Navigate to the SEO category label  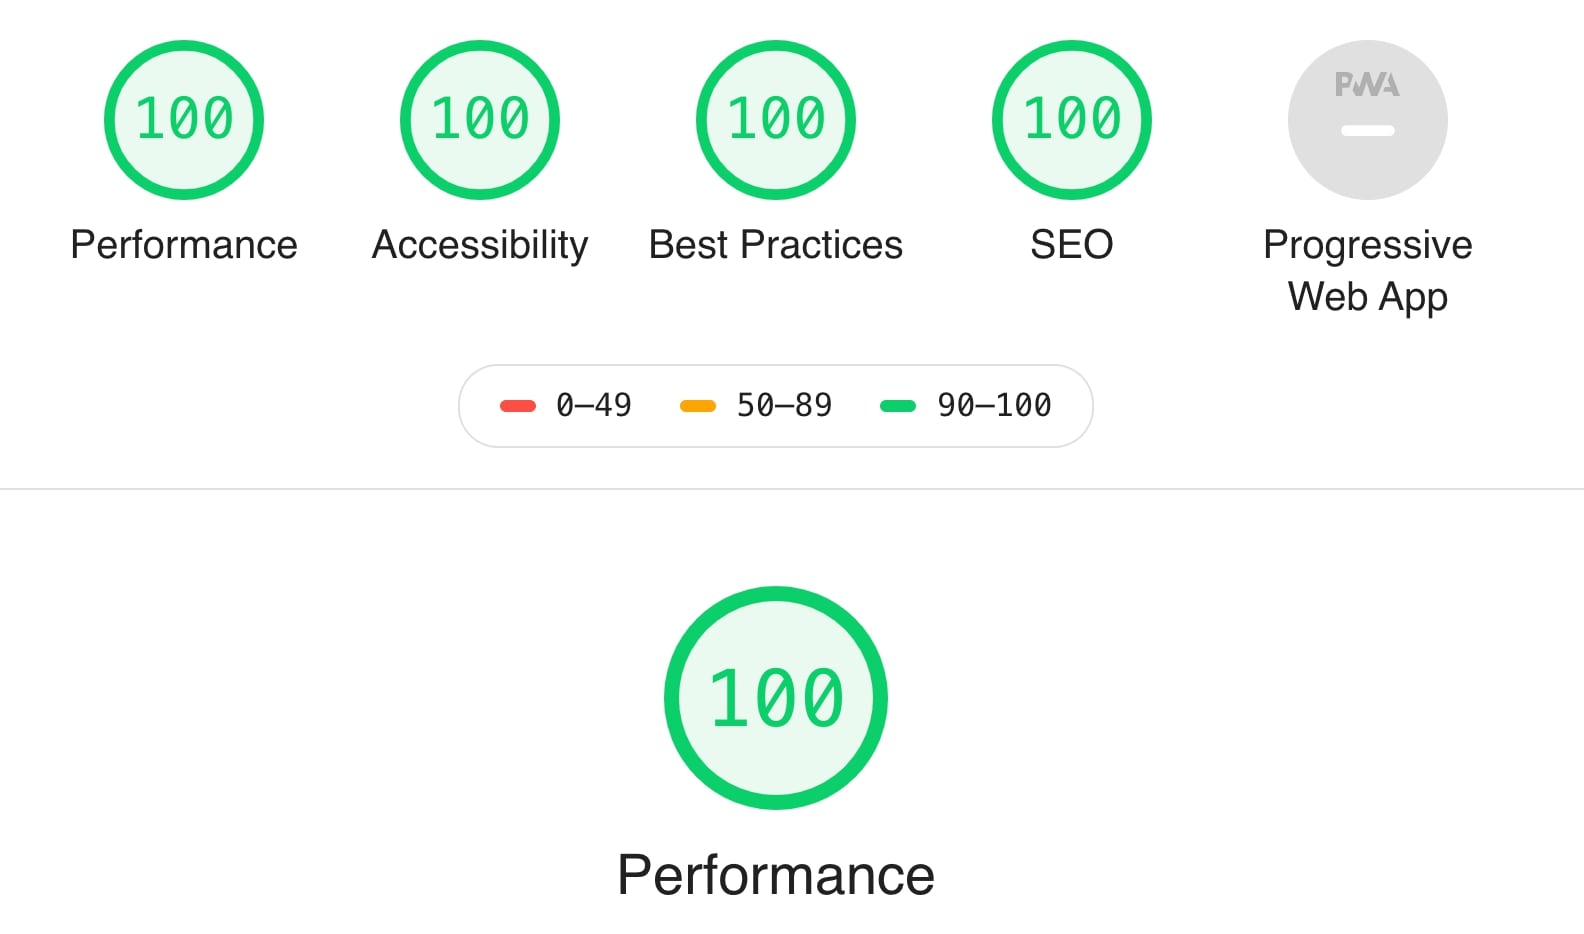point(1072,245)
